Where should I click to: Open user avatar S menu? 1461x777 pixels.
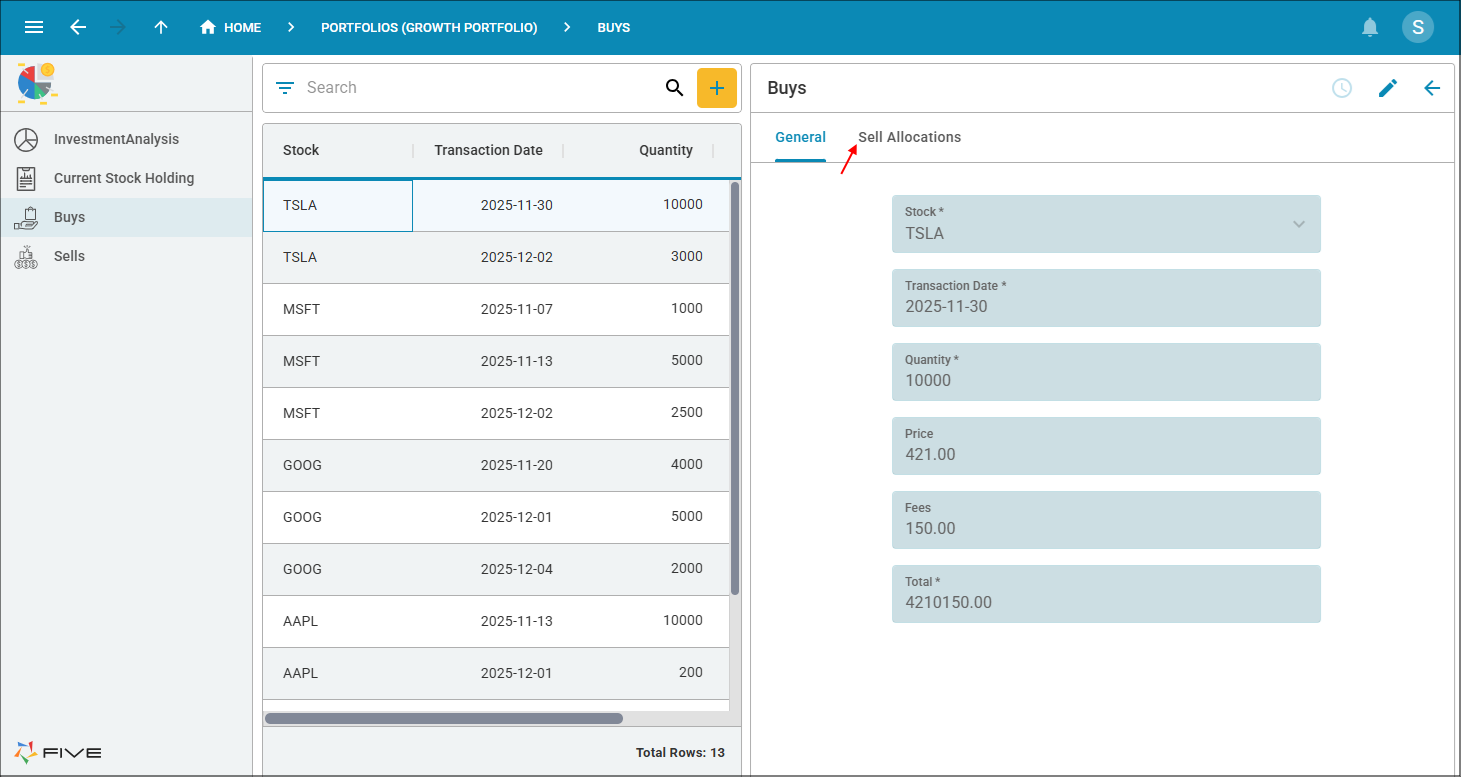click(1418, 27)
